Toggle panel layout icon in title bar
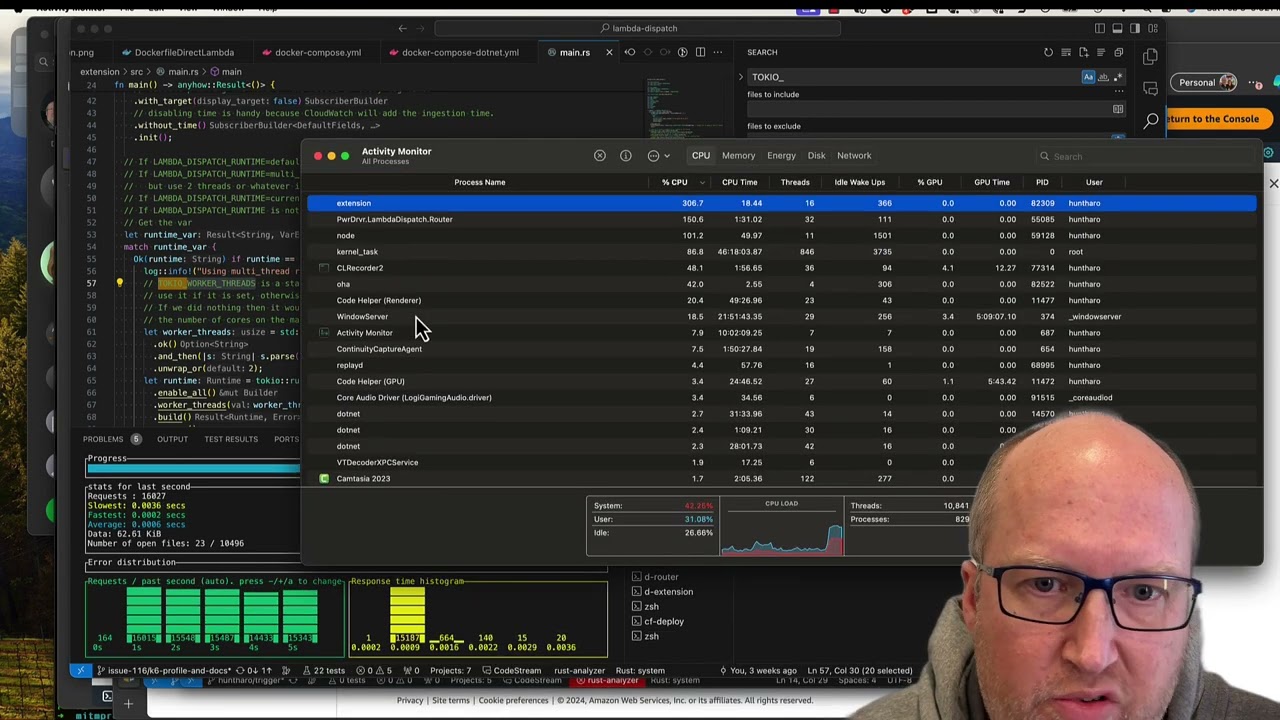 click(x=1118, y=28)
